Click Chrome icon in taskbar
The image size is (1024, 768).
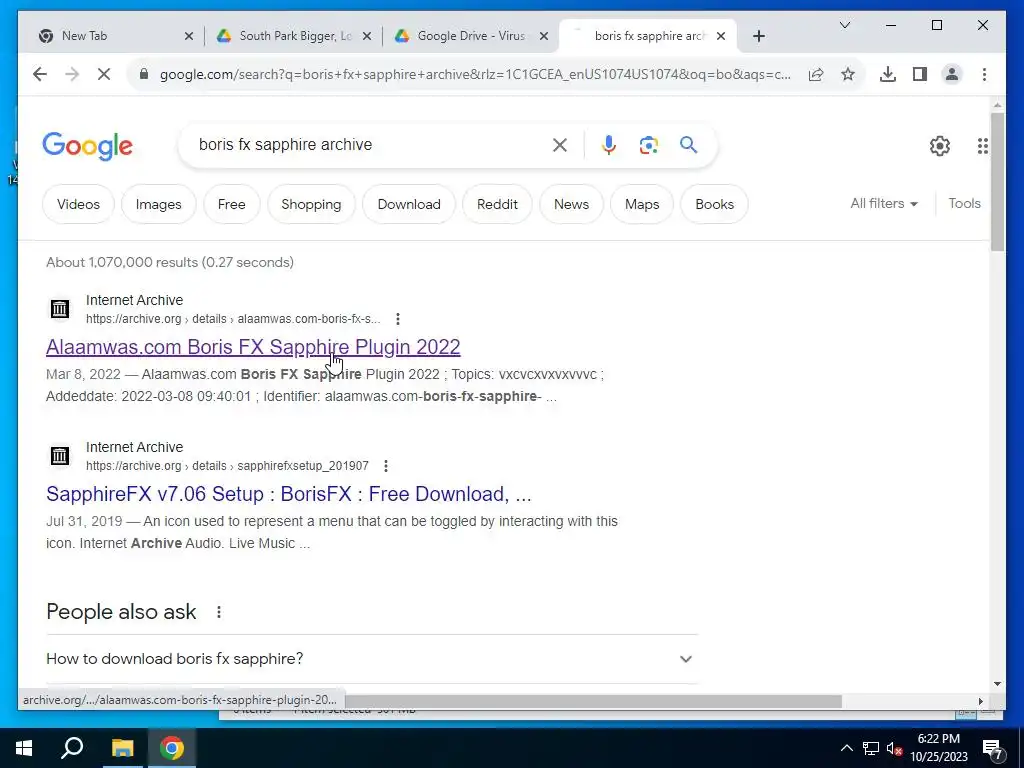172,748
